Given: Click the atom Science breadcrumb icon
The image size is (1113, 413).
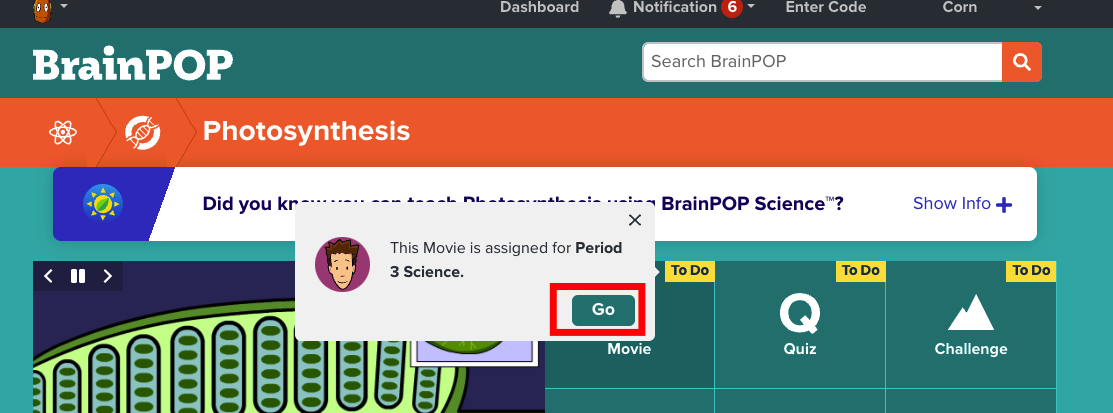Looking at the screenshot, I should click(x=63, y=132).
